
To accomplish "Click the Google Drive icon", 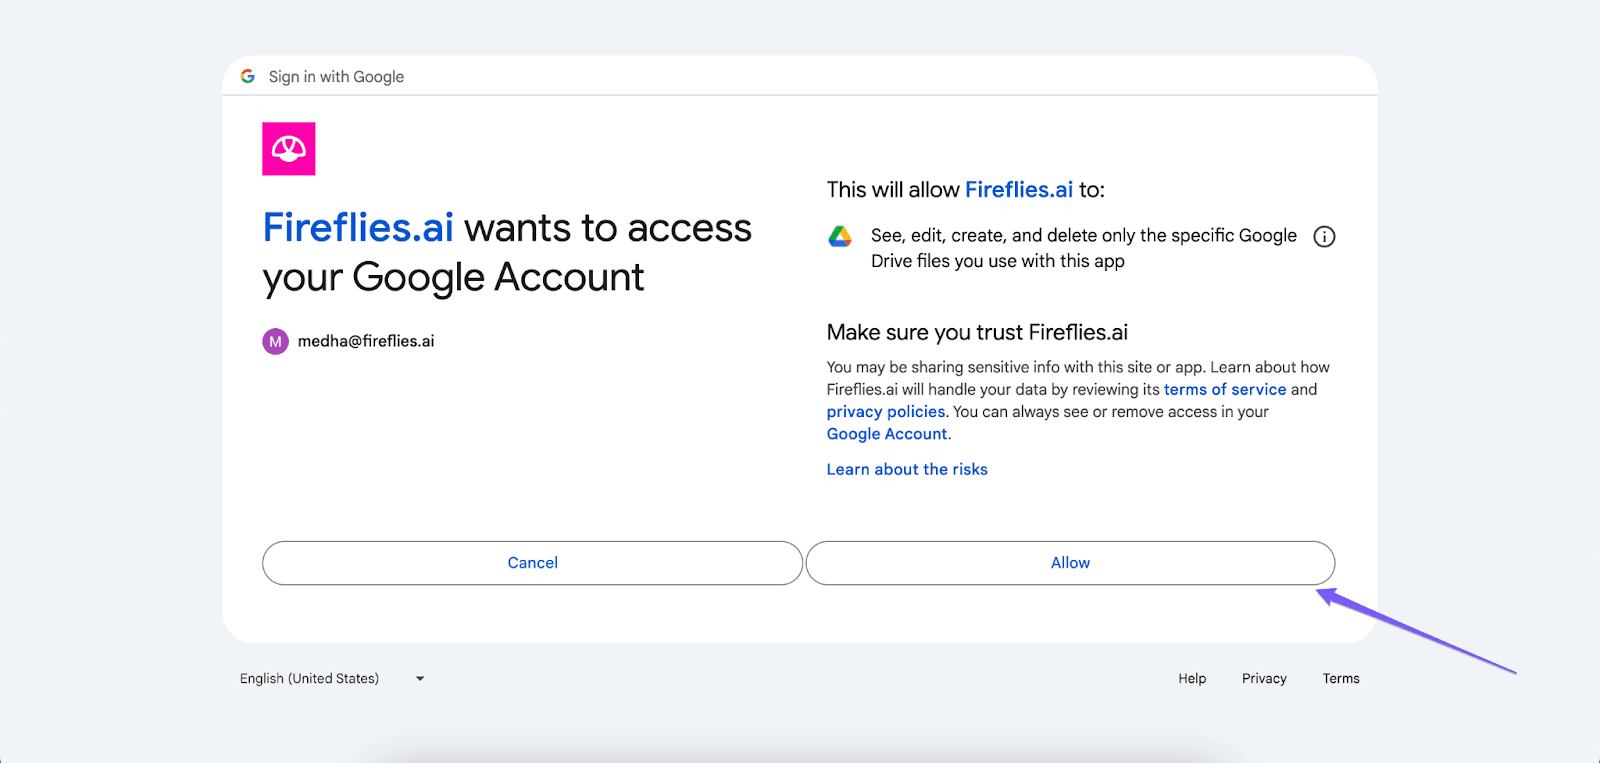I will tap(840, 236).
